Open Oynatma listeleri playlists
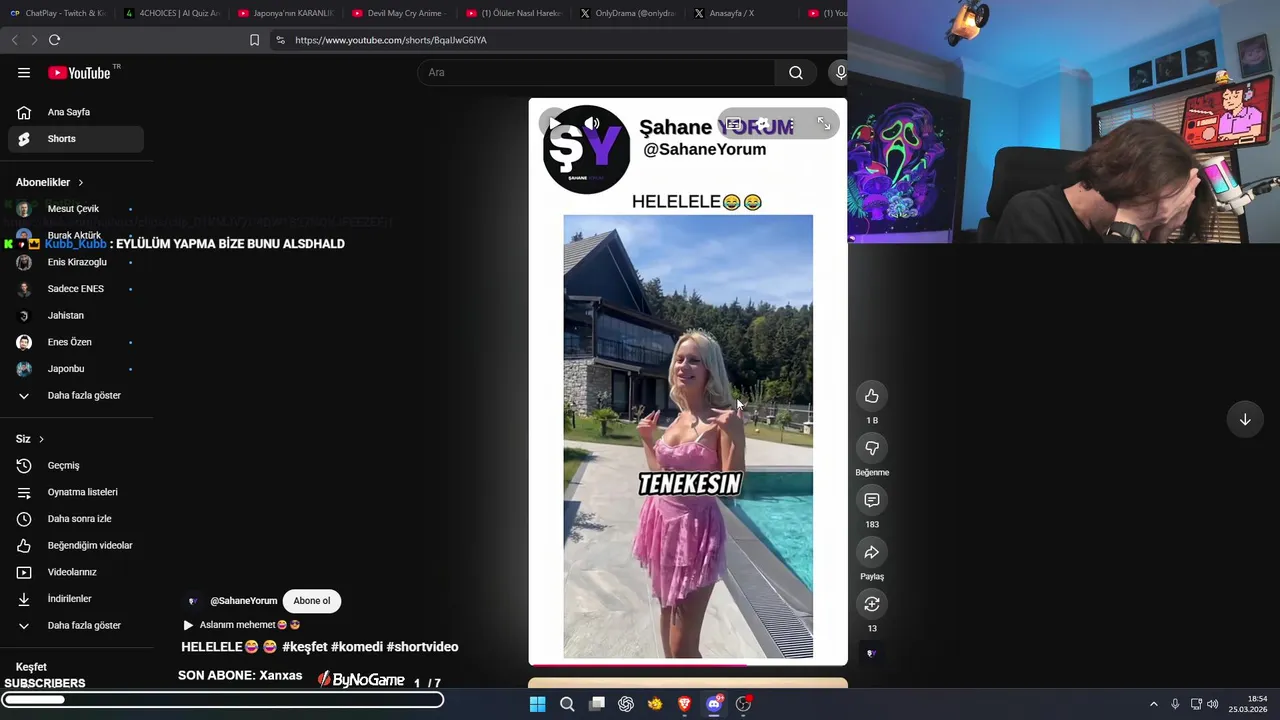This screenshot has width=1280, height=720. point(76,492)
